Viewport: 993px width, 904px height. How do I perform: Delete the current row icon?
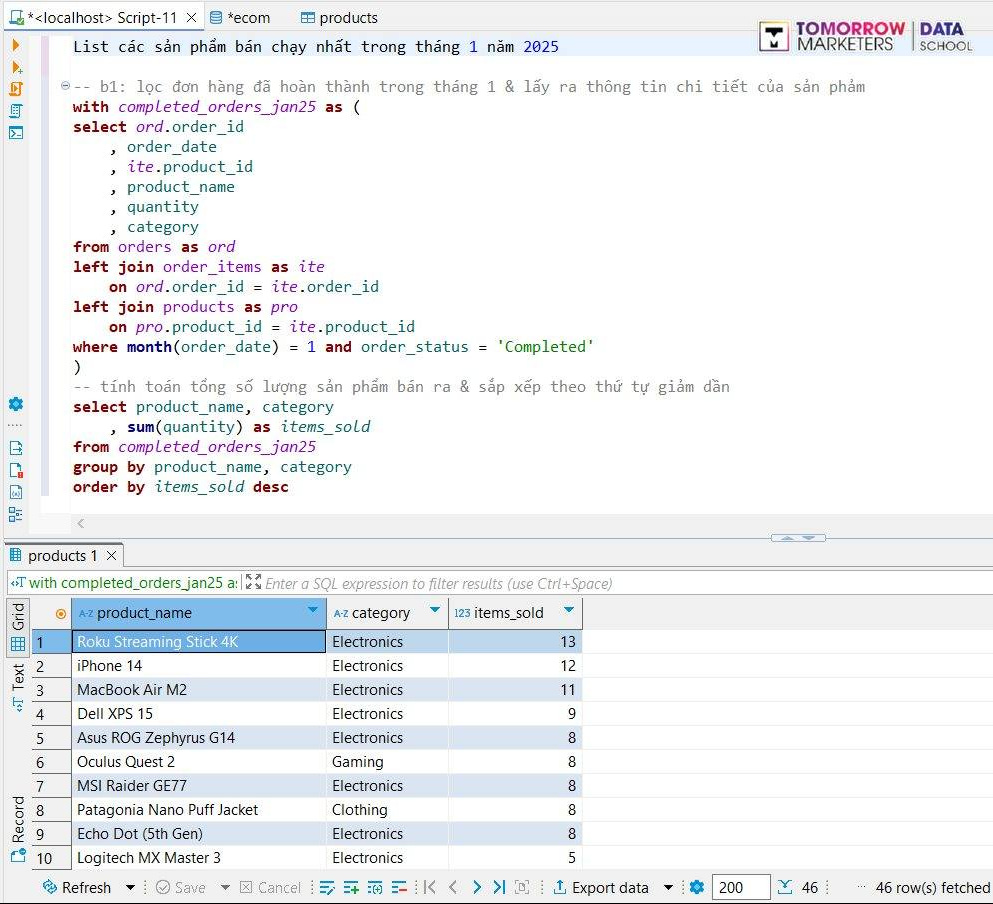pyautogui.click(x=399, y=887)
